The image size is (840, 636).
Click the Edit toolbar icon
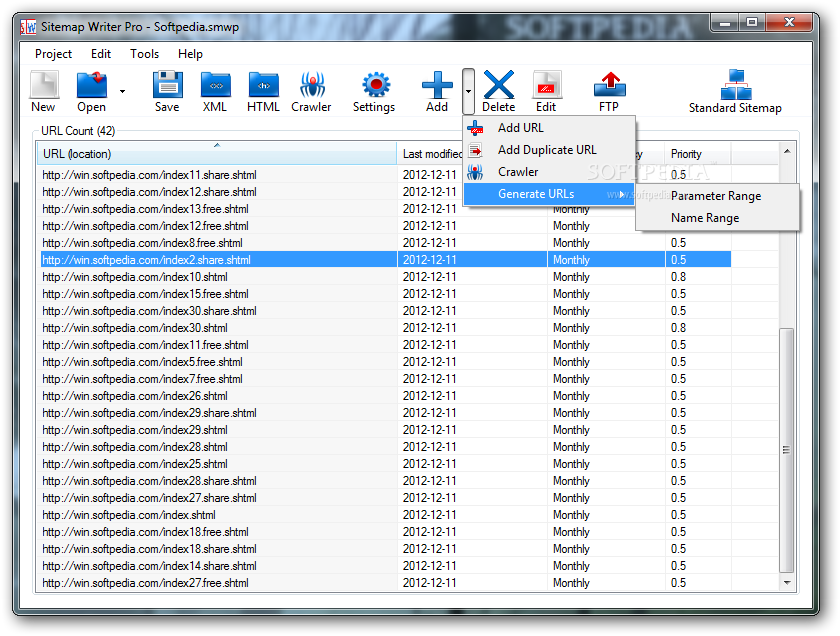point(546,85)
